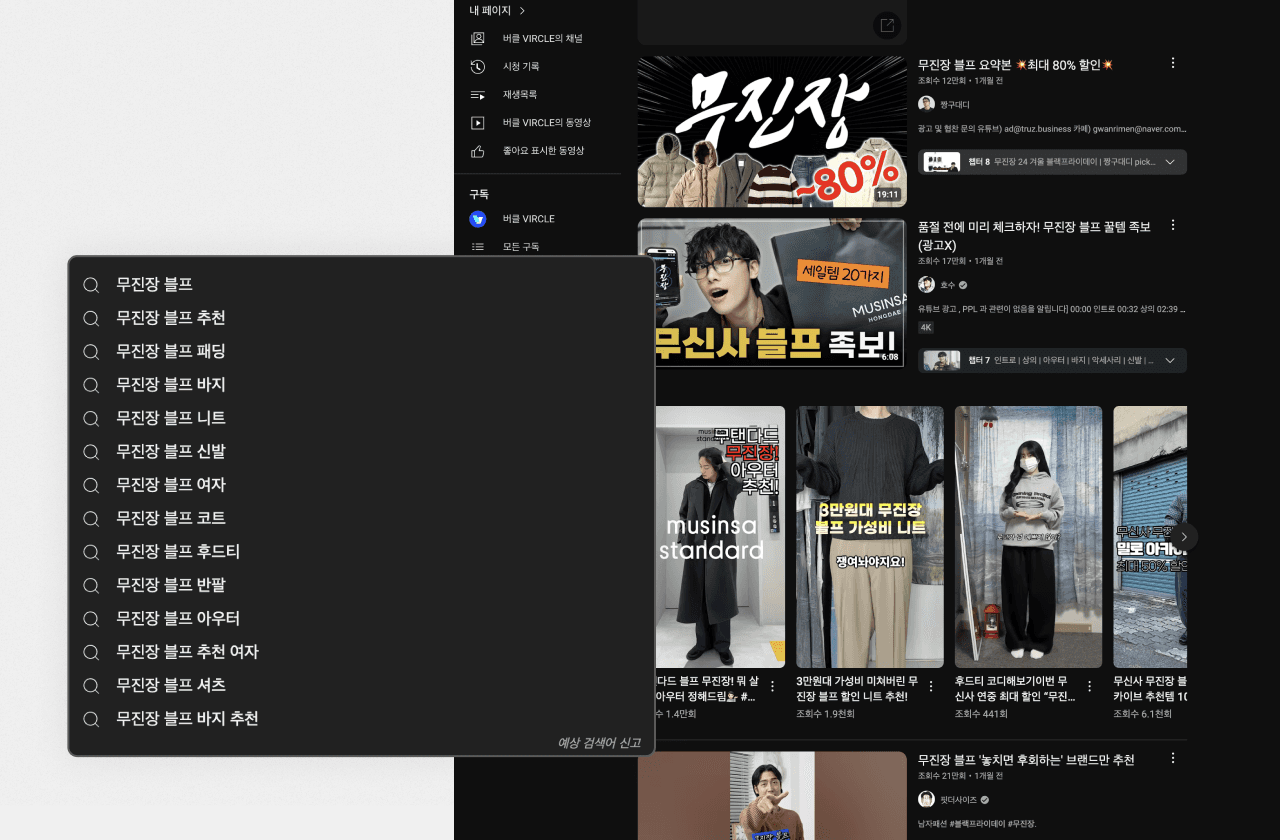Screen dimensions: 1280x840
Task: Click the 버클 VIRCLE의 동영상 play icon
Action: 478,122
